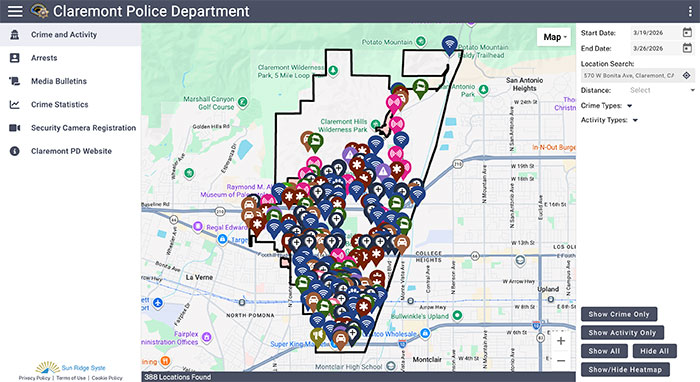700x382 pixels.
Task: Zoom out the map with minus button
Action: coord(561,360)
